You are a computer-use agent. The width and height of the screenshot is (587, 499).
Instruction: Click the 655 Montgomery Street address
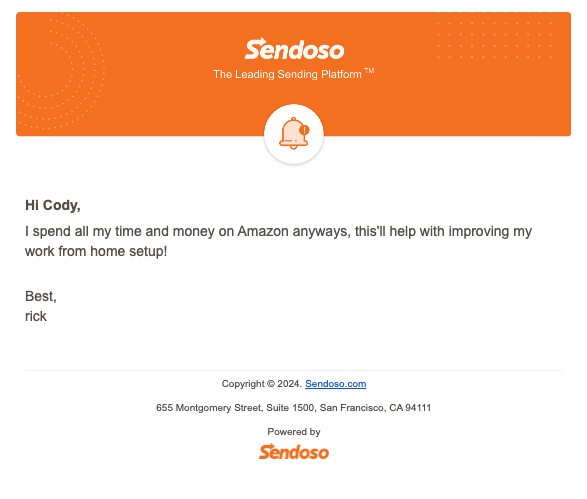pos(294,408)
